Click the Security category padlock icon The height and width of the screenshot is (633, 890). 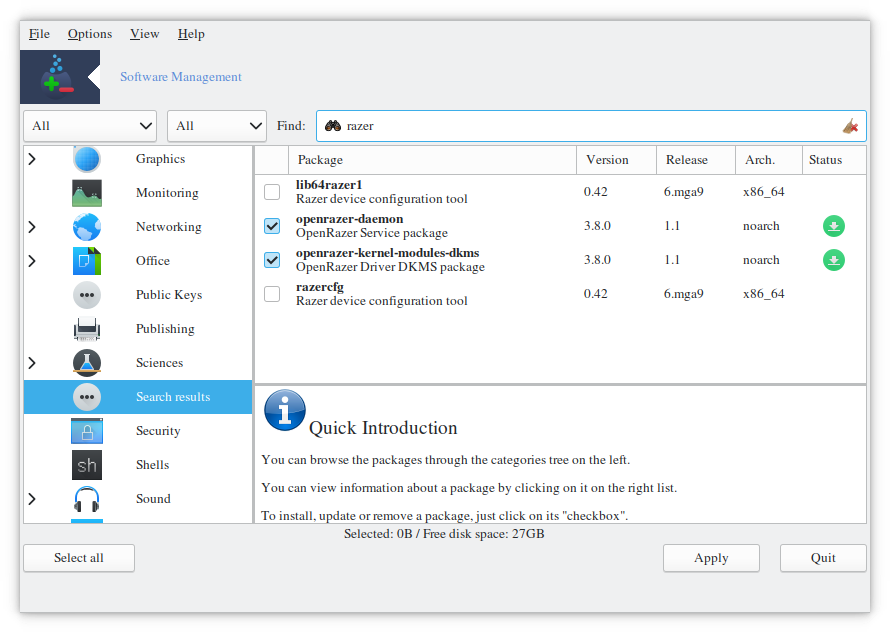point(87,431)
